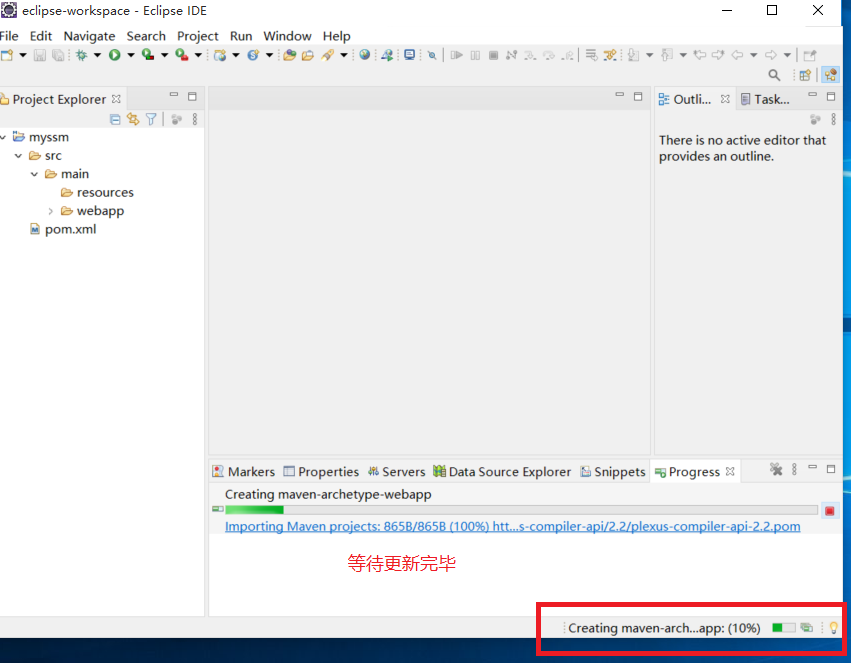851x663 pixels.
Task: Open the Importing Maven projects progress link
Action: [x=512, y=526]
